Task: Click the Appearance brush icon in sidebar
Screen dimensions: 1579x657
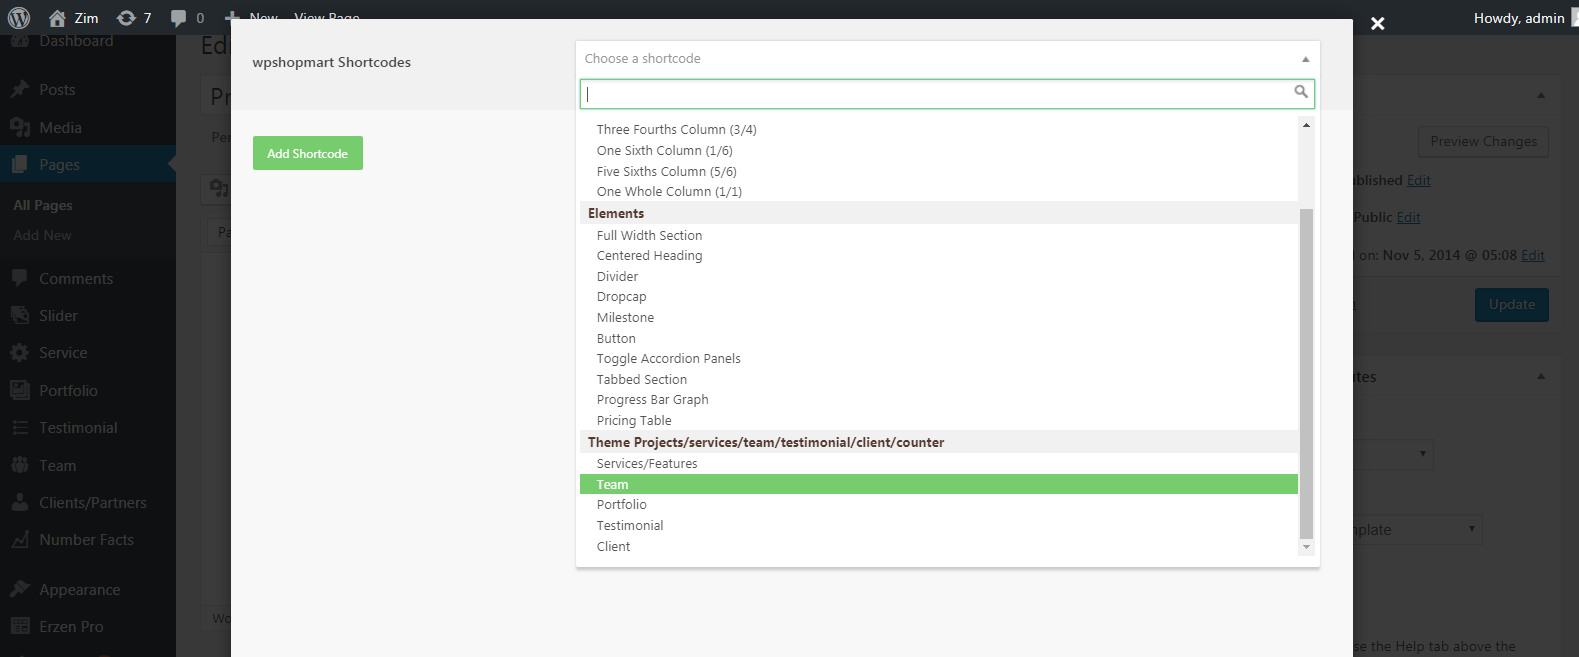Action: tap(20, 589)
